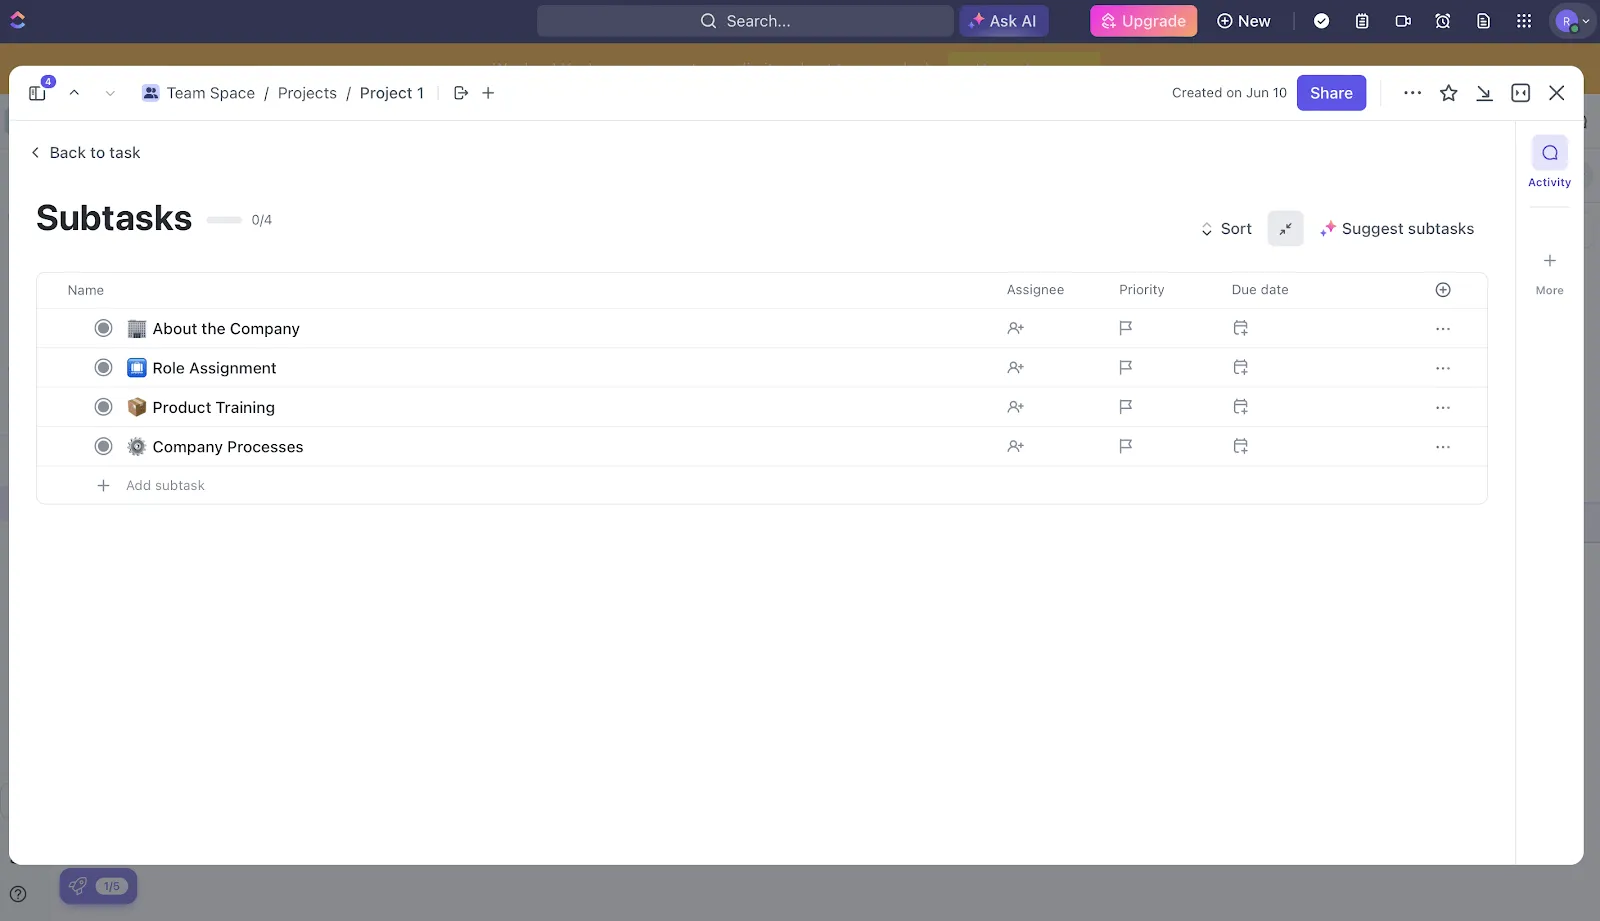Open the Activity panel
Screen dimensions: 1600x921
coord(1549,162)
